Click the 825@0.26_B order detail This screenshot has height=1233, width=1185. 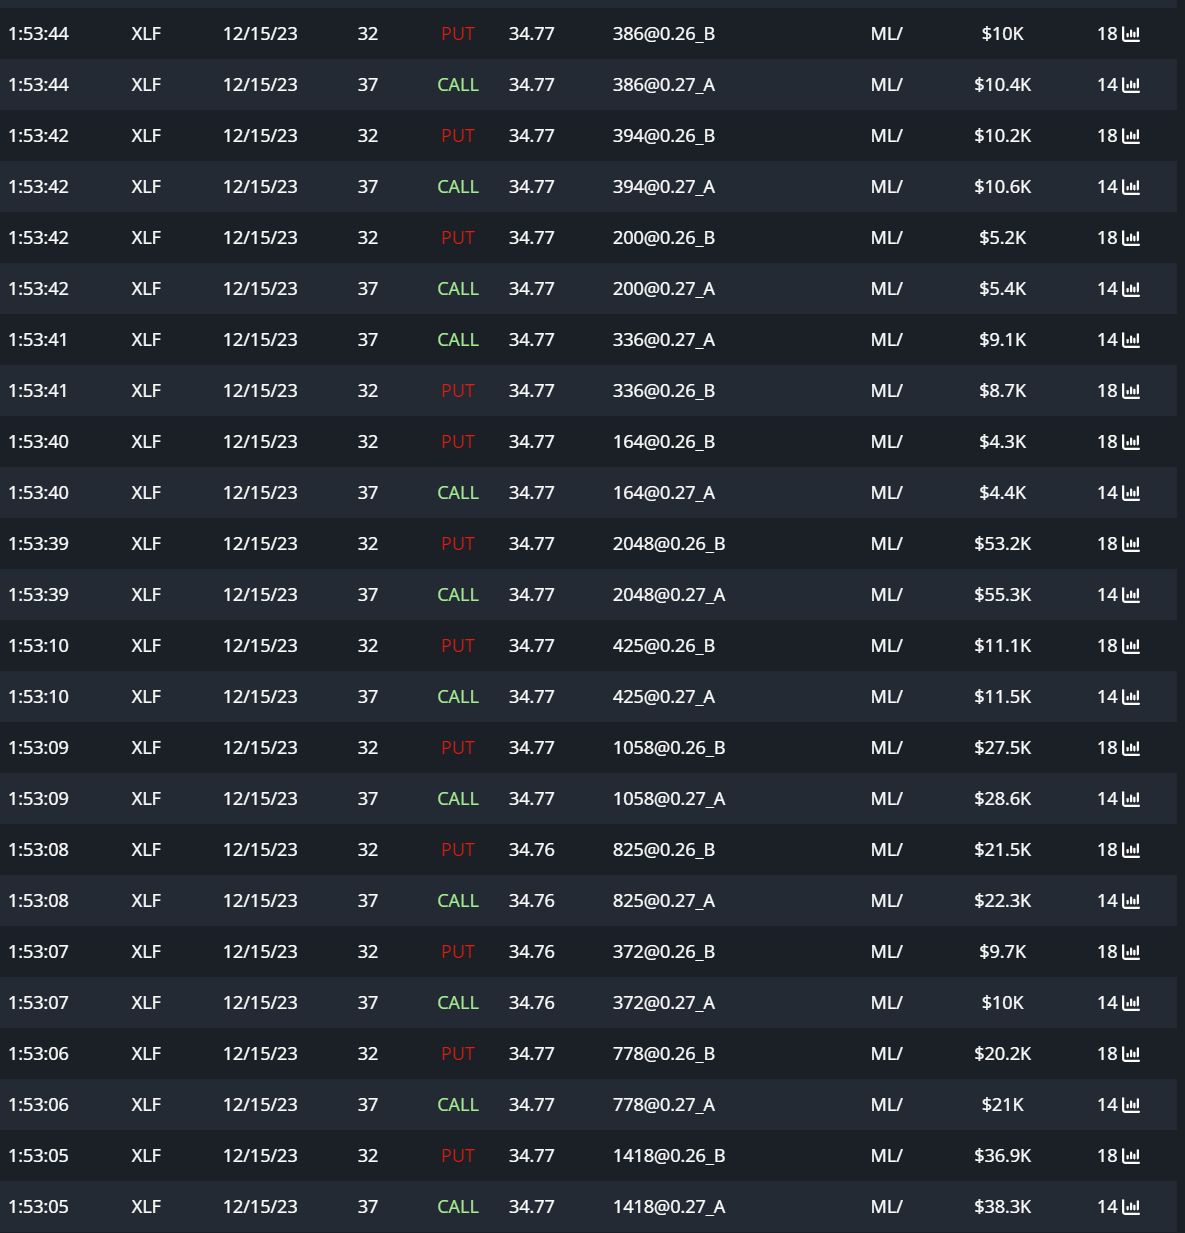[664, 850]
